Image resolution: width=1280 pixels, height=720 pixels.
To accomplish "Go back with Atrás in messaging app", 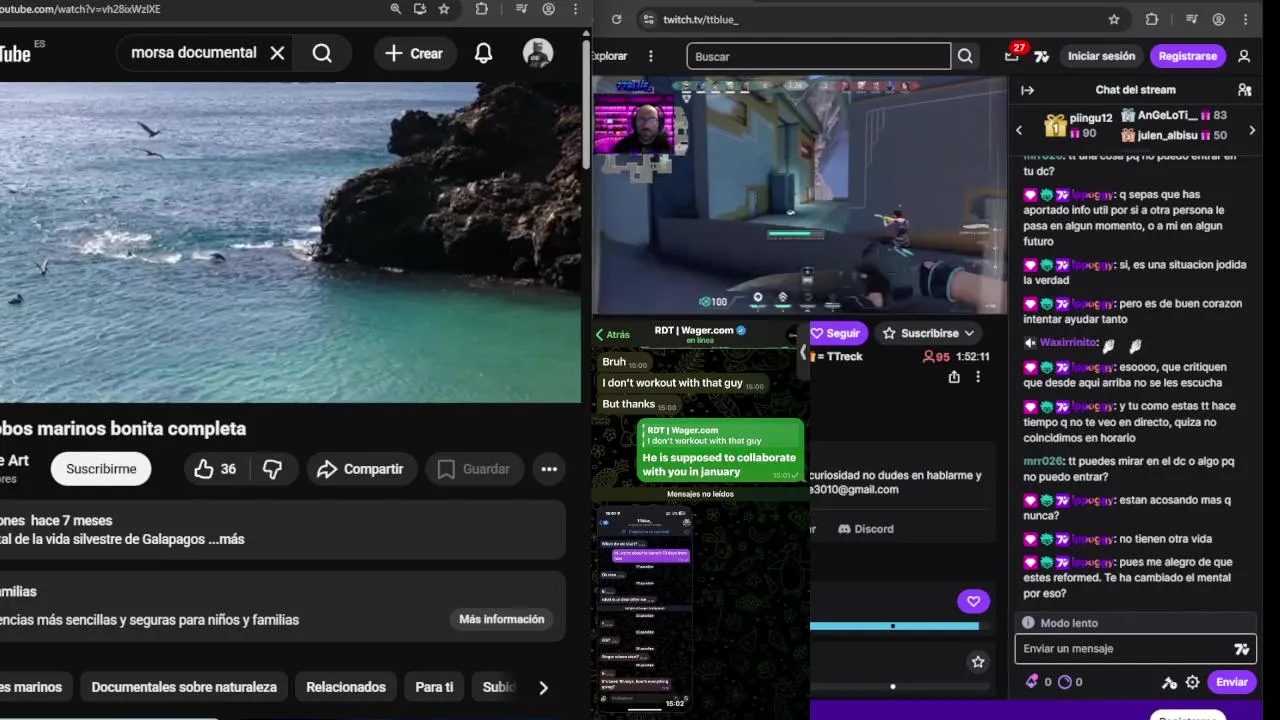I will pos(613,335).
